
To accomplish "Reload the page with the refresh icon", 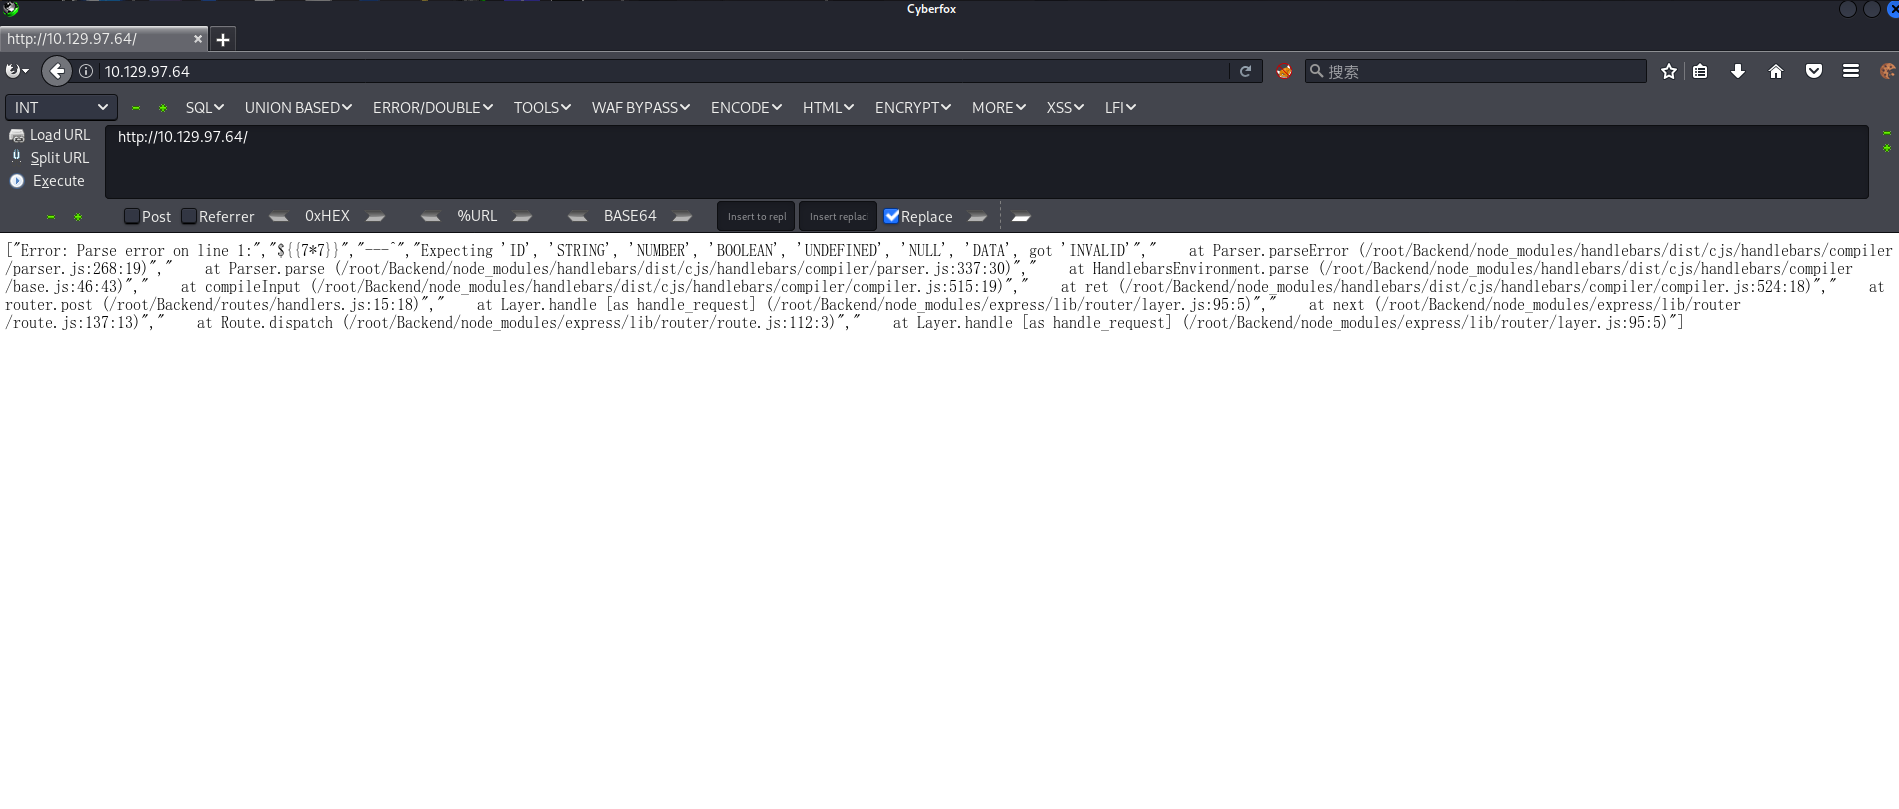I will (1245, 71).
